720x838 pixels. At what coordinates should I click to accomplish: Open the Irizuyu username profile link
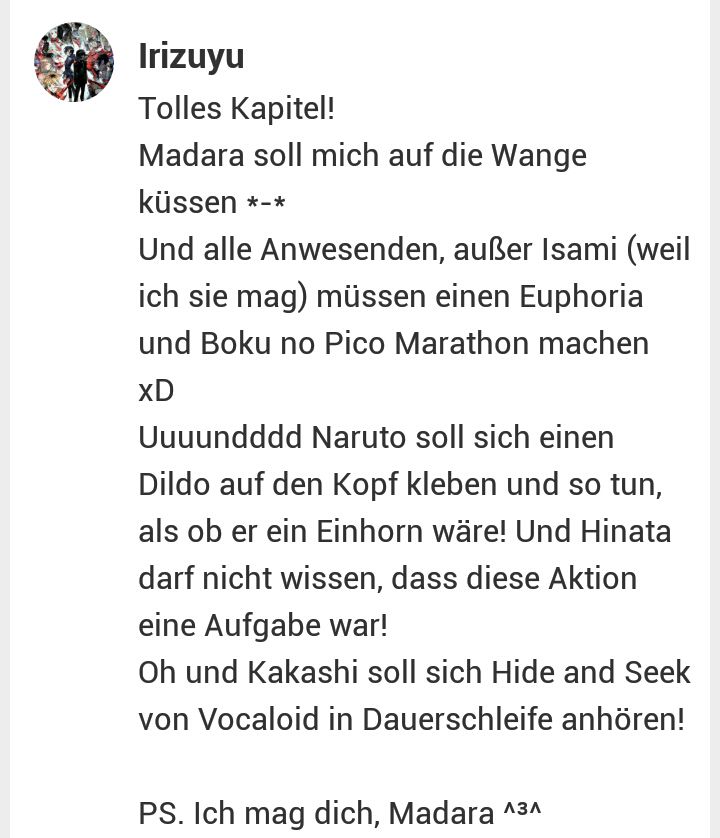[x=191, y=57]
